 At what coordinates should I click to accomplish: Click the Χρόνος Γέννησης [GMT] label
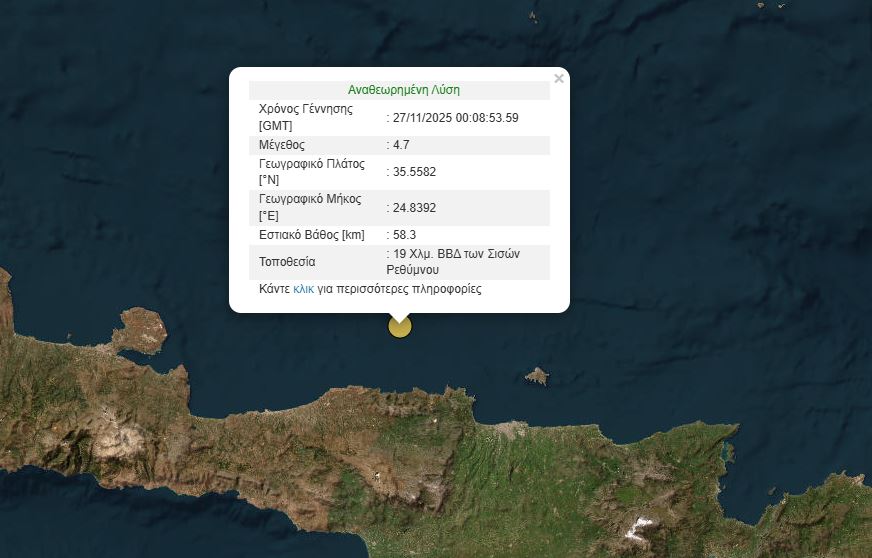[305, 117]
